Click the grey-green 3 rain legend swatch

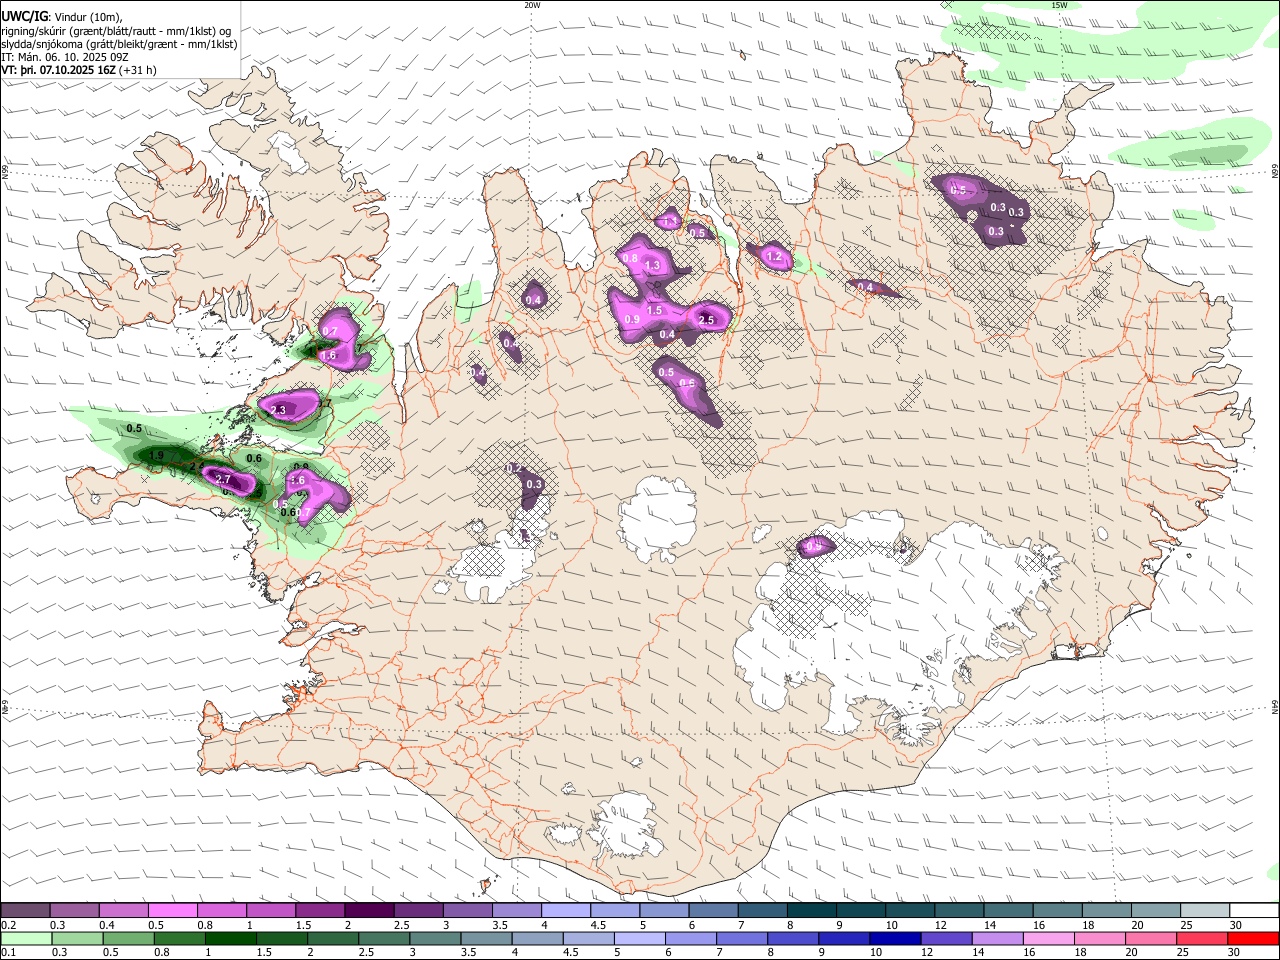point(435,938)
